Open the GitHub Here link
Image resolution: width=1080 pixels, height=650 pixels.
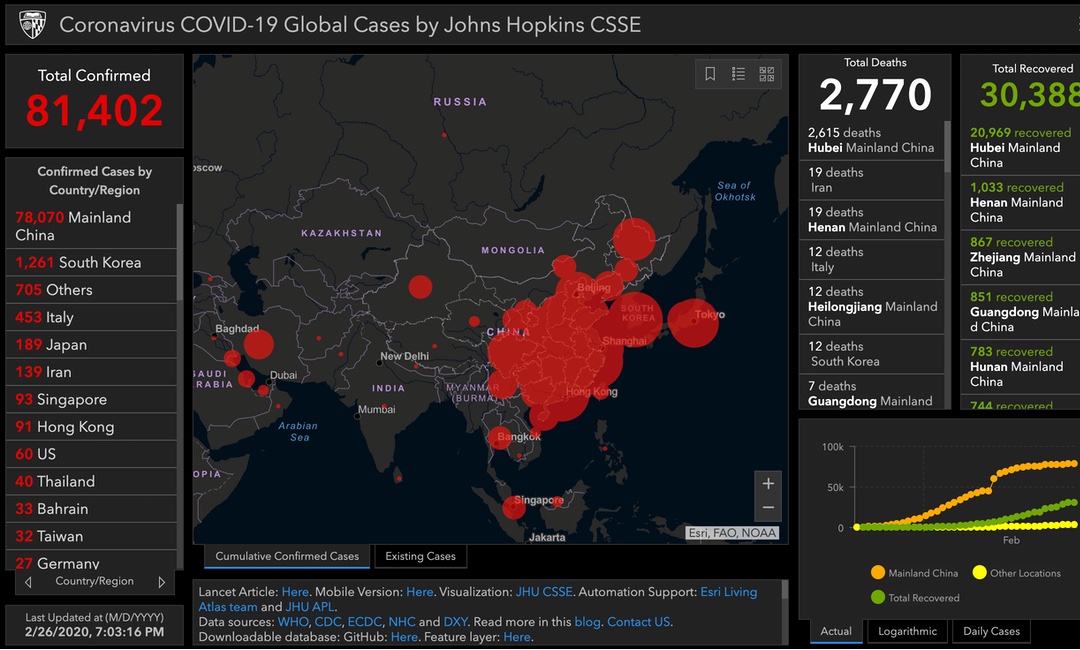pos(404,637)
